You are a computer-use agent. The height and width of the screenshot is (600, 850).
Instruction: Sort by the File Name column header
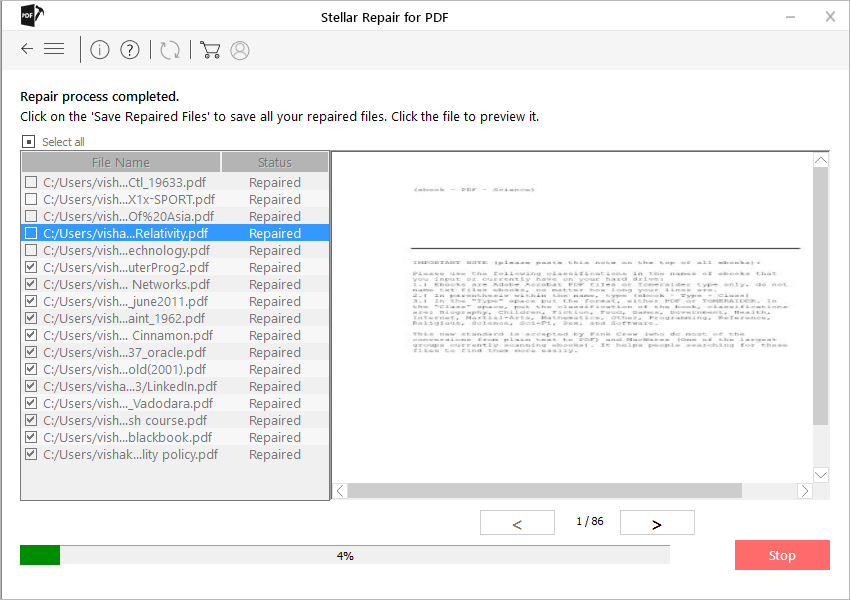coord(120,162)
